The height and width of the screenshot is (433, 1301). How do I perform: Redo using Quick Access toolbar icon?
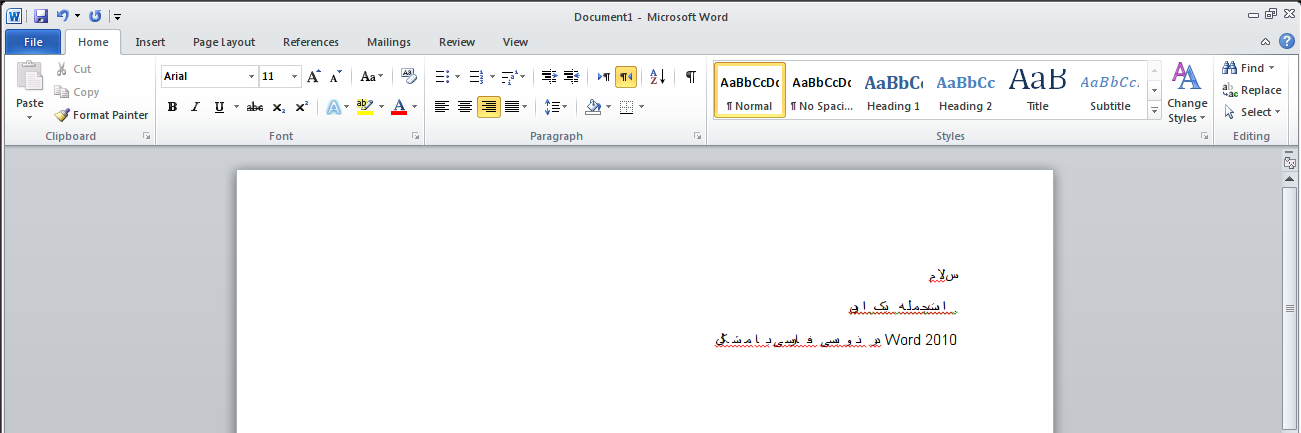(95, 16)
